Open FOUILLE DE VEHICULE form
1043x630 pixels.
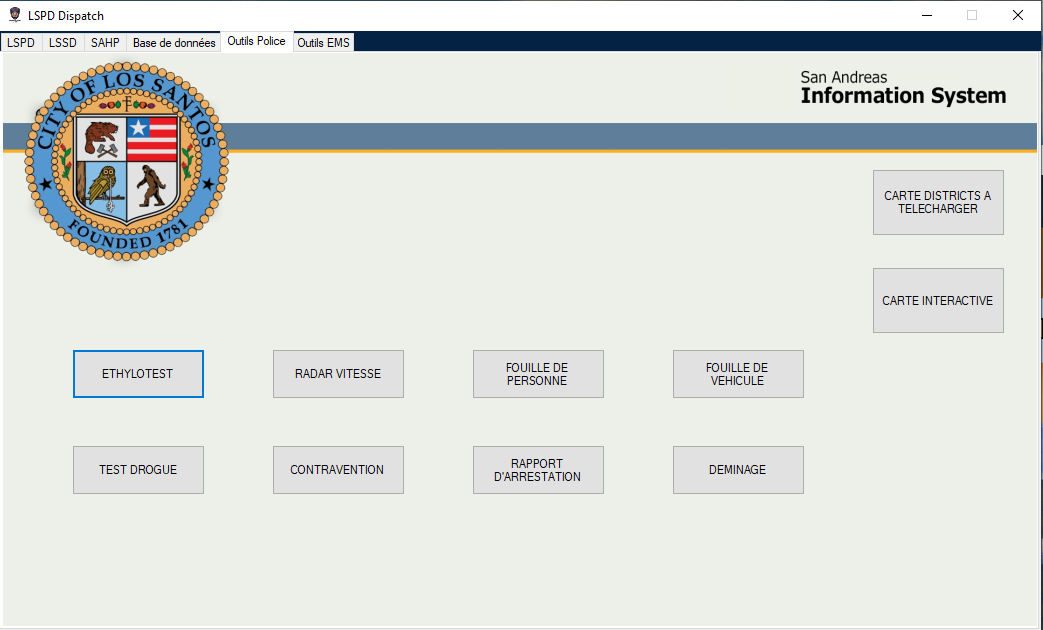pos(738,374)
